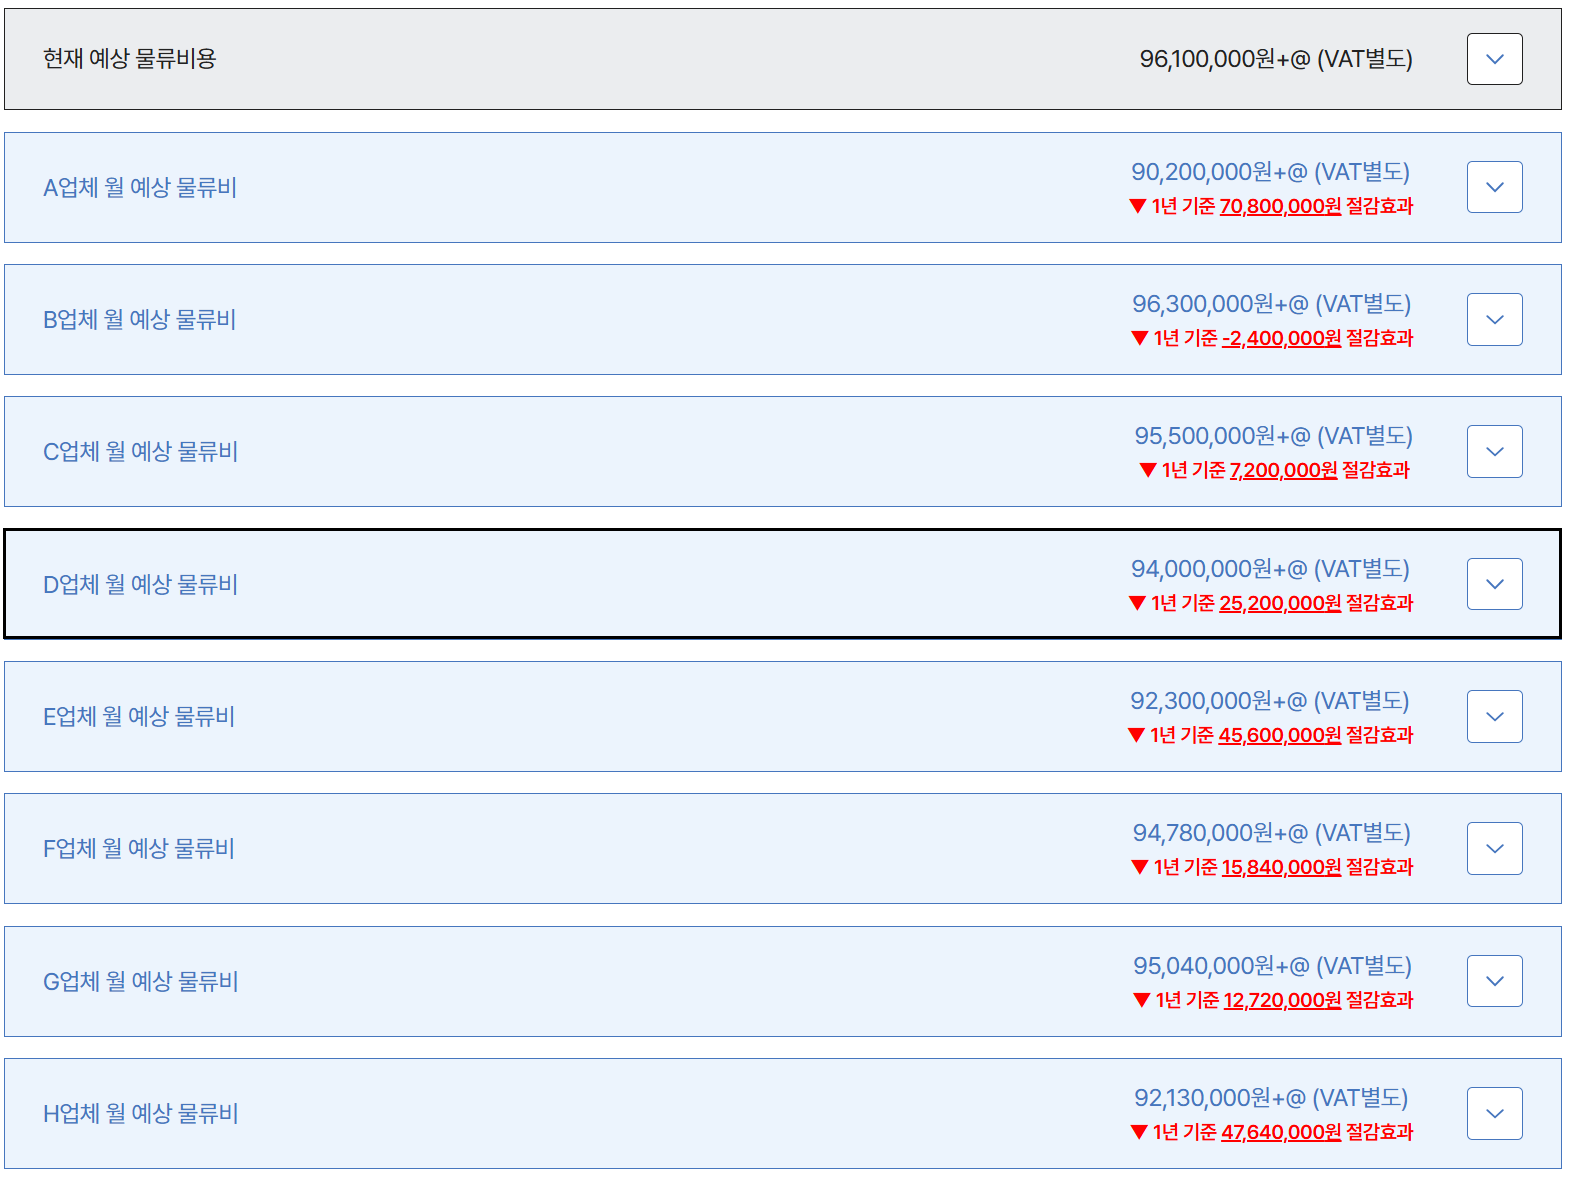Click the 7,200,000원 underlined amount

(x=1283, y=470)
